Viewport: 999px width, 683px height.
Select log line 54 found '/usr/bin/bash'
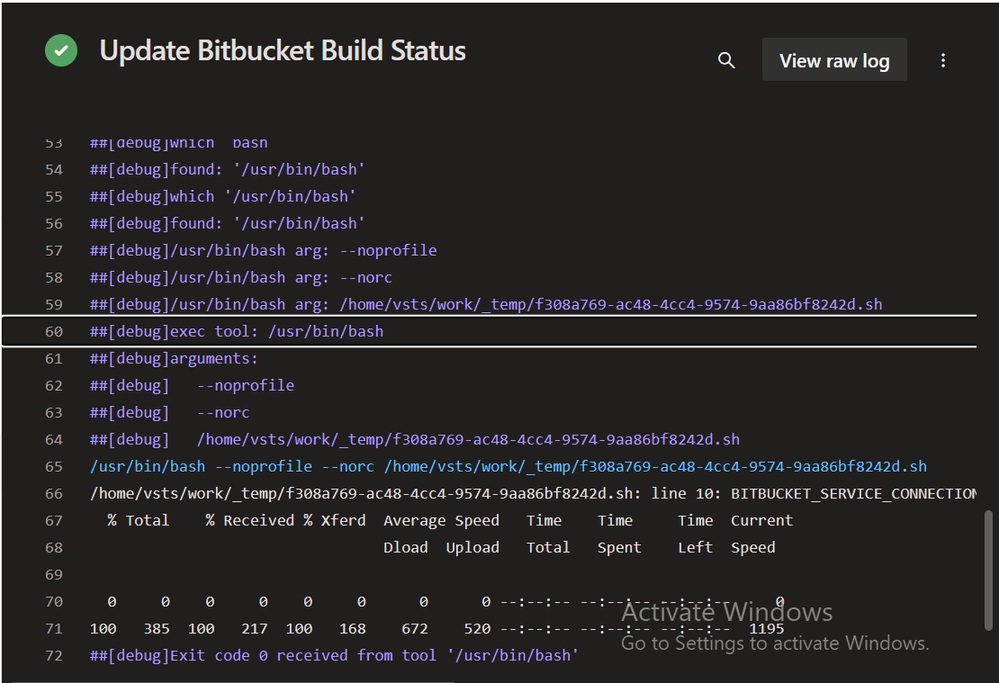(227, 169)
